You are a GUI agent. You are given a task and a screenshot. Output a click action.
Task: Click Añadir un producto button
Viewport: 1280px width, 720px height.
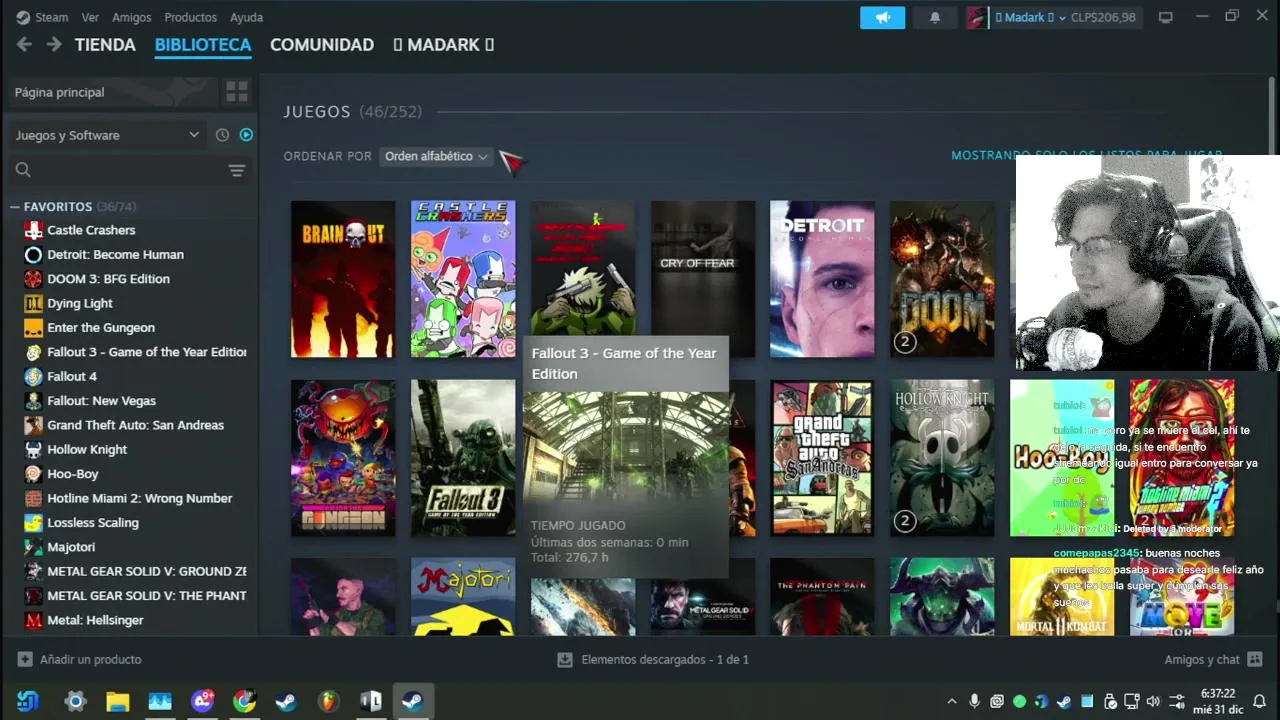click(x=80, y=660)
